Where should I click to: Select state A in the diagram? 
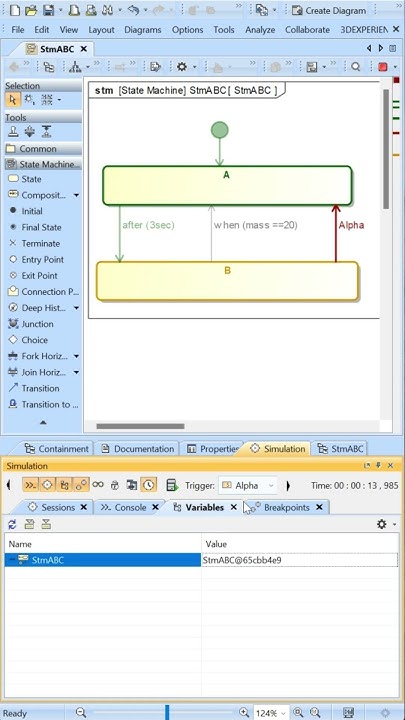click(227, 186)
